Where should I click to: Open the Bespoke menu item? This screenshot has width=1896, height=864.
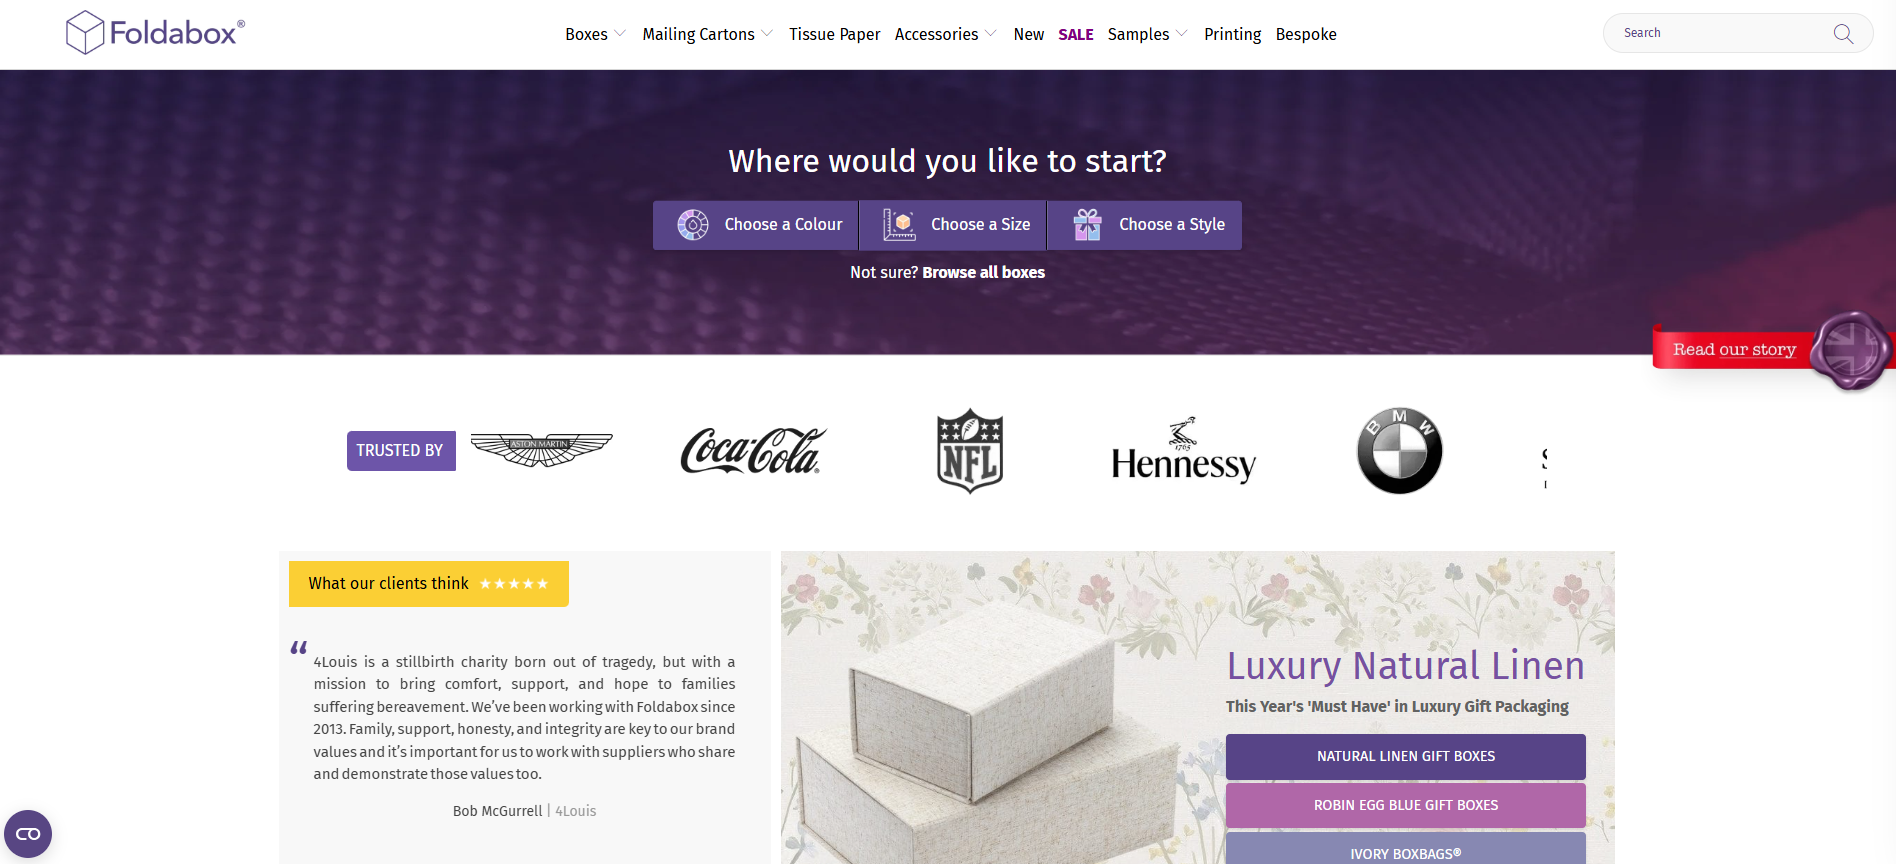[1306, 34]
